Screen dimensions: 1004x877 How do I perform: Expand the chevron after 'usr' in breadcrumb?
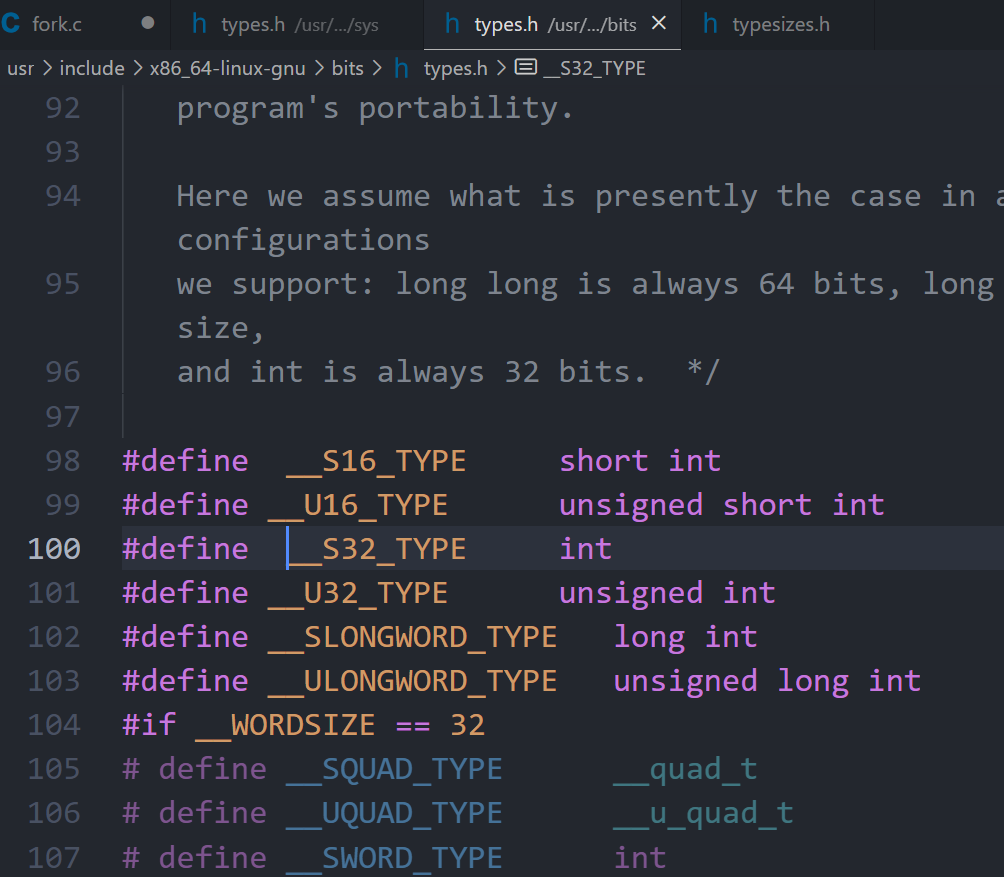(x=47, y=68)
